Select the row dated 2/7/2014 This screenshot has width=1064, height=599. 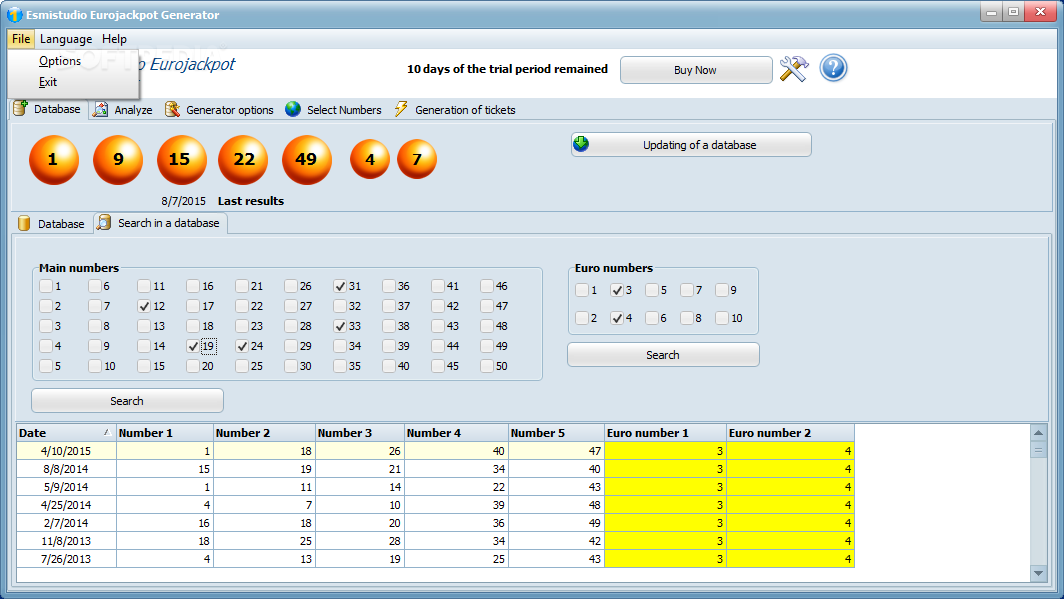coord(435,523)
